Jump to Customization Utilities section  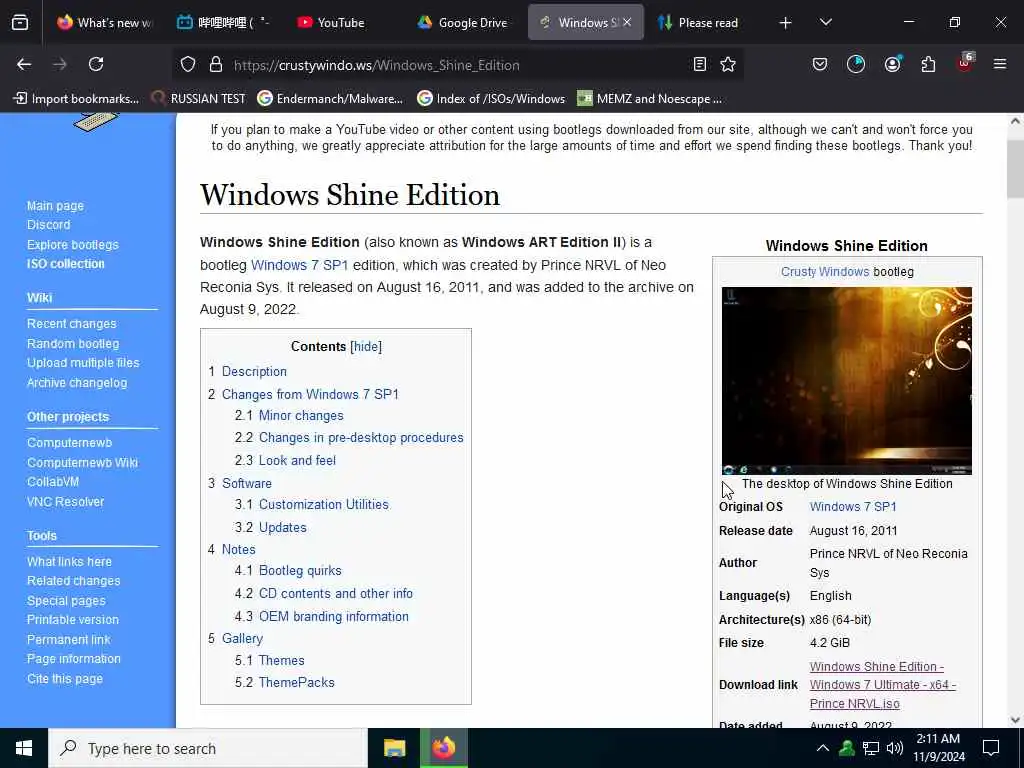[323, 504]
